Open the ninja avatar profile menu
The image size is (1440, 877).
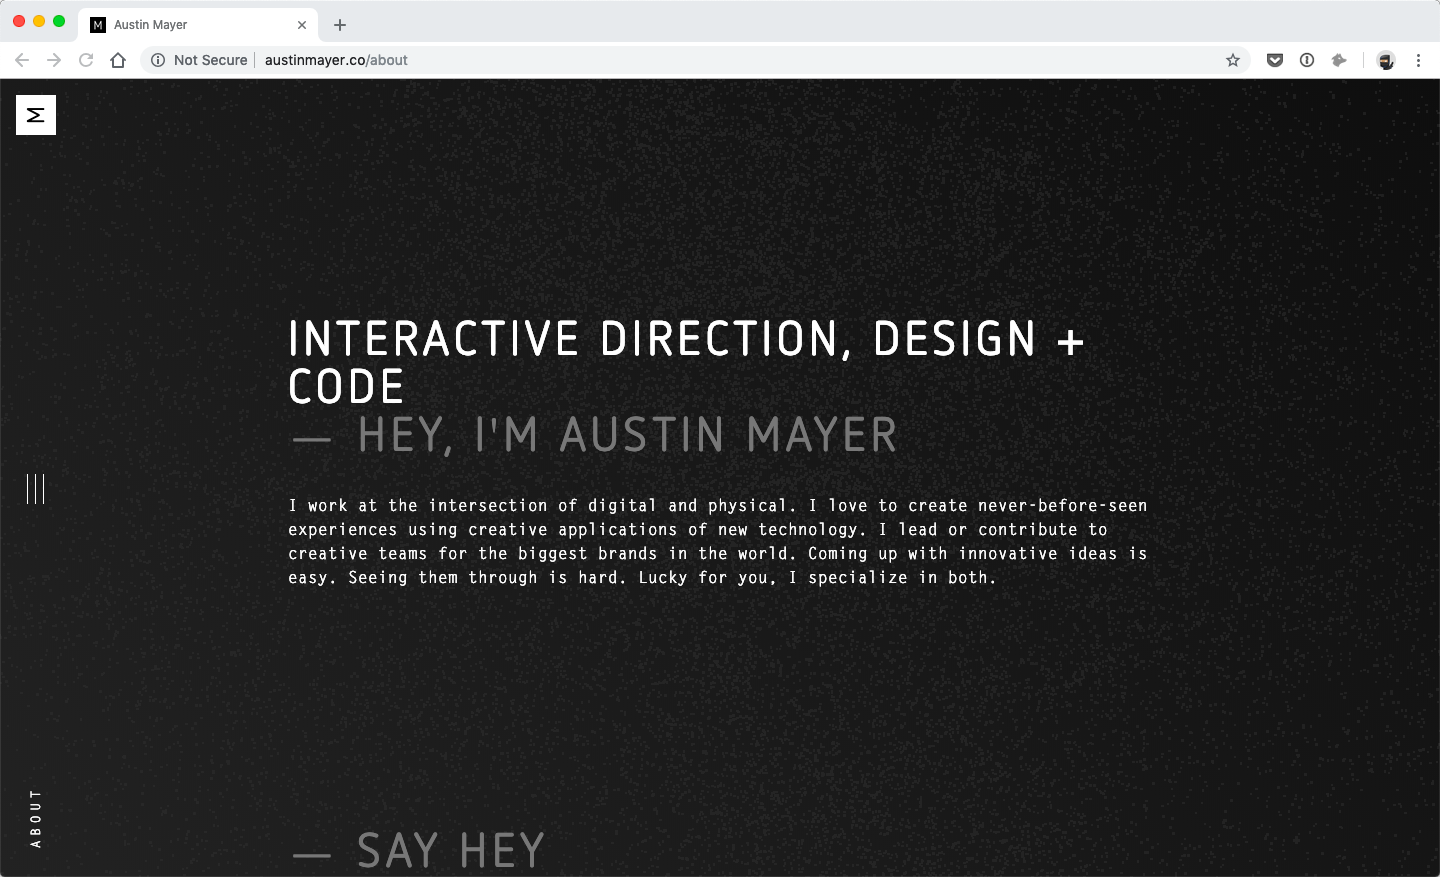tap(1385, 60)
